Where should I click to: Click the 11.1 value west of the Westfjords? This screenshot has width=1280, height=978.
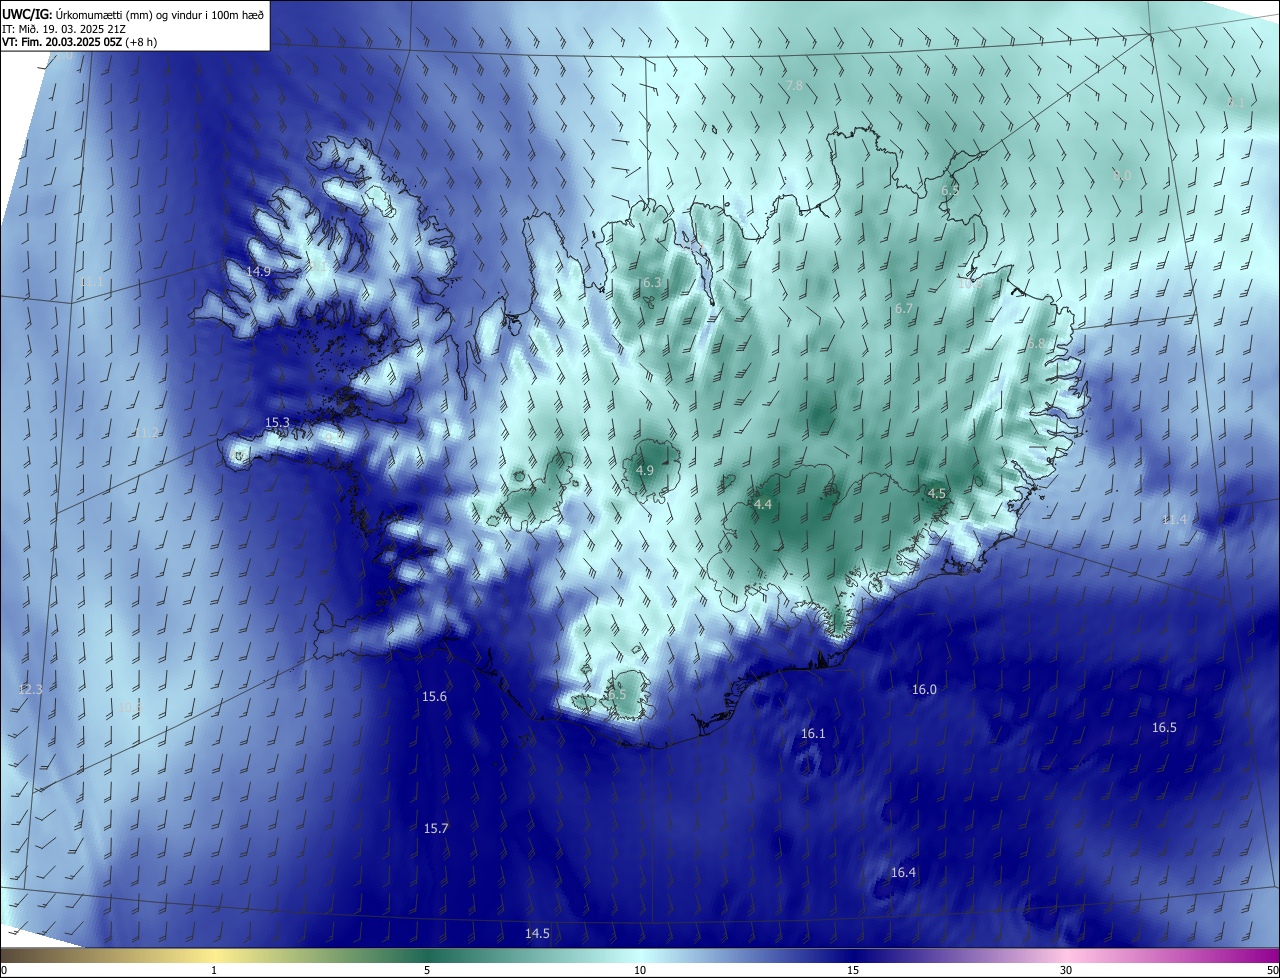[x=91, y=283]
